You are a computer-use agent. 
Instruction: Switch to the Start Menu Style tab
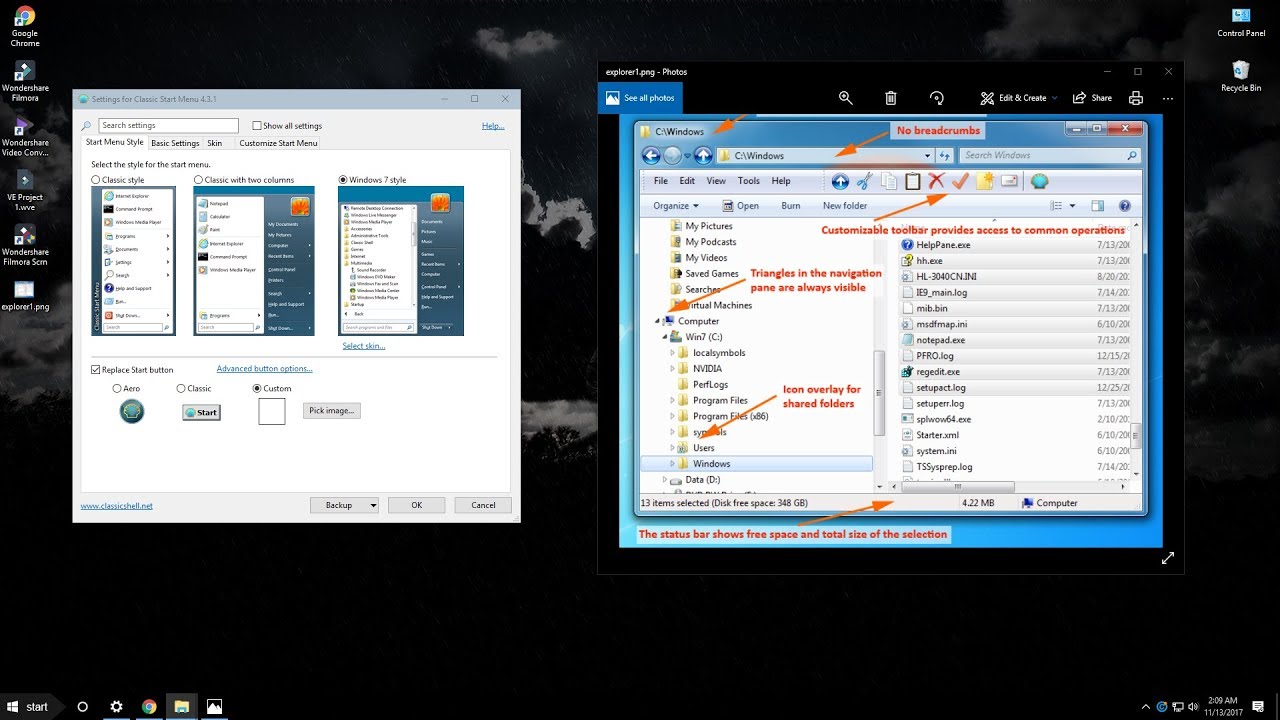pyautogui.click(x=115, y=143)
